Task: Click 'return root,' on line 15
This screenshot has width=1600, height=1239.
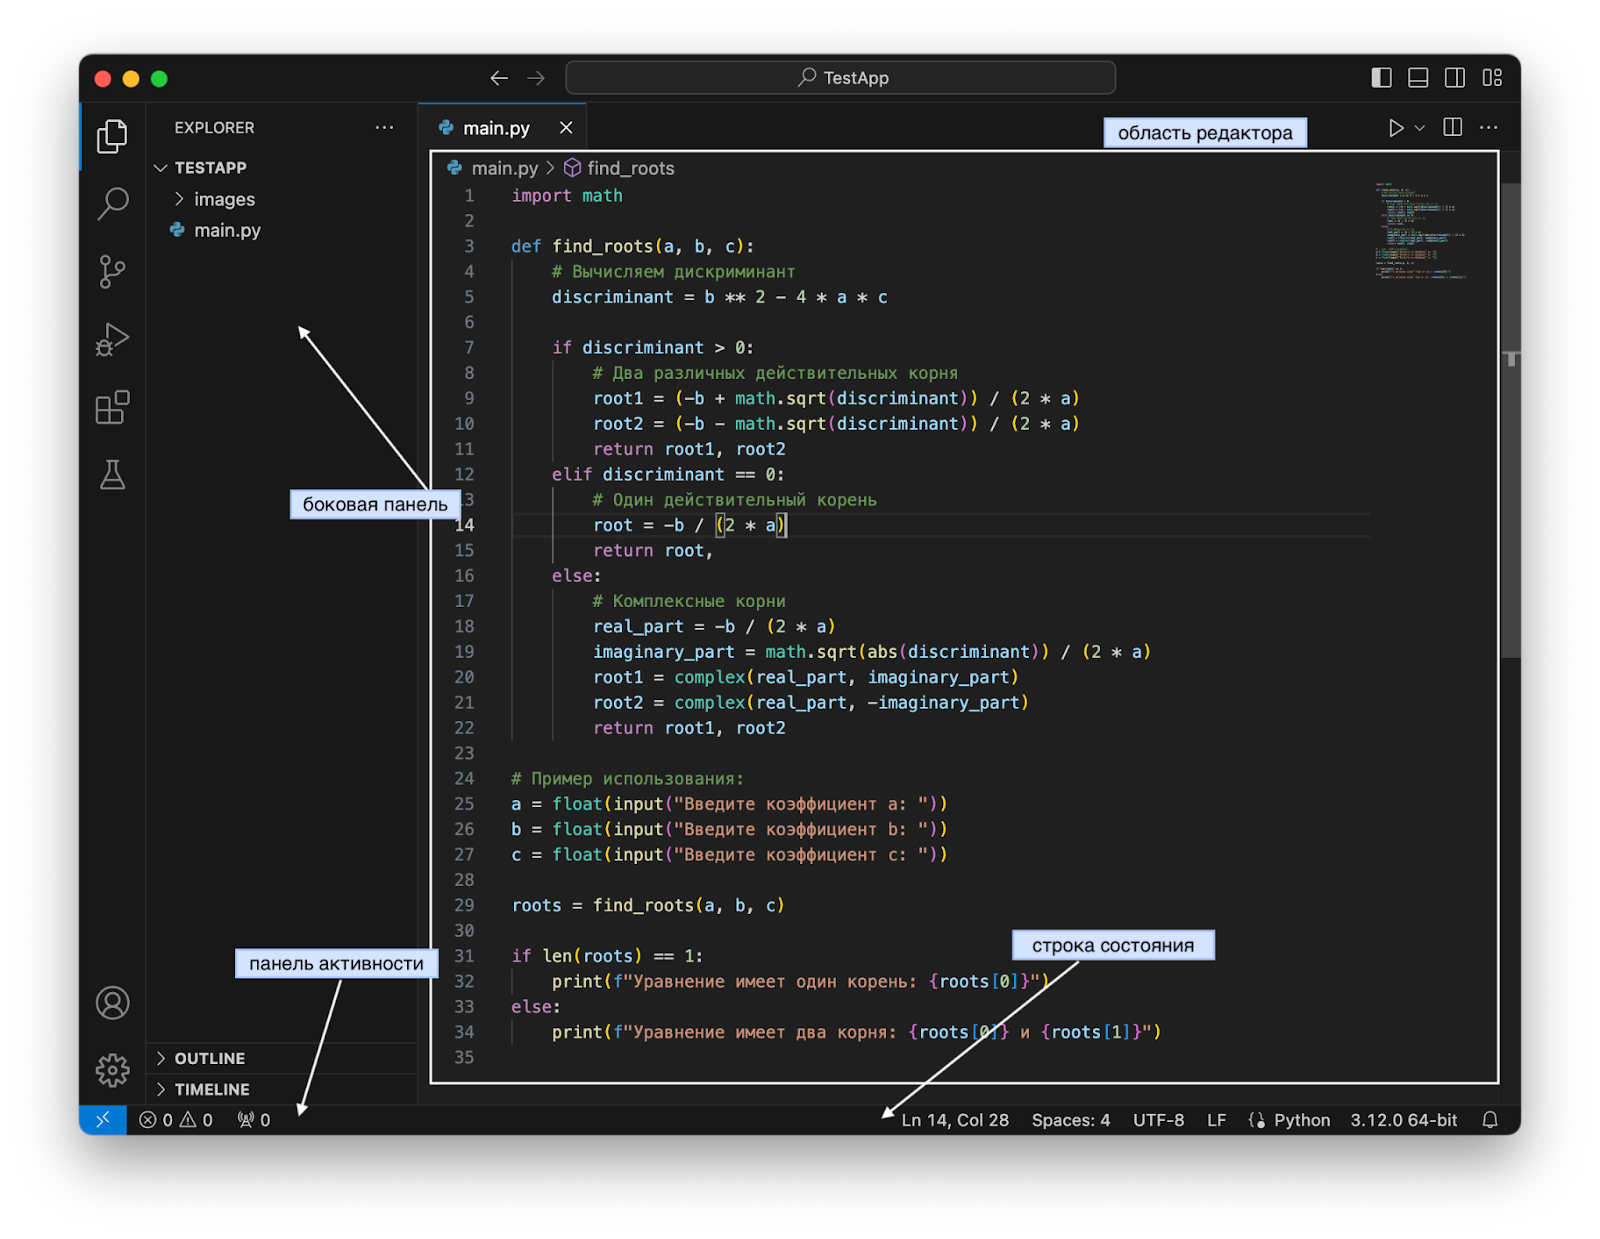Action: 653,550
